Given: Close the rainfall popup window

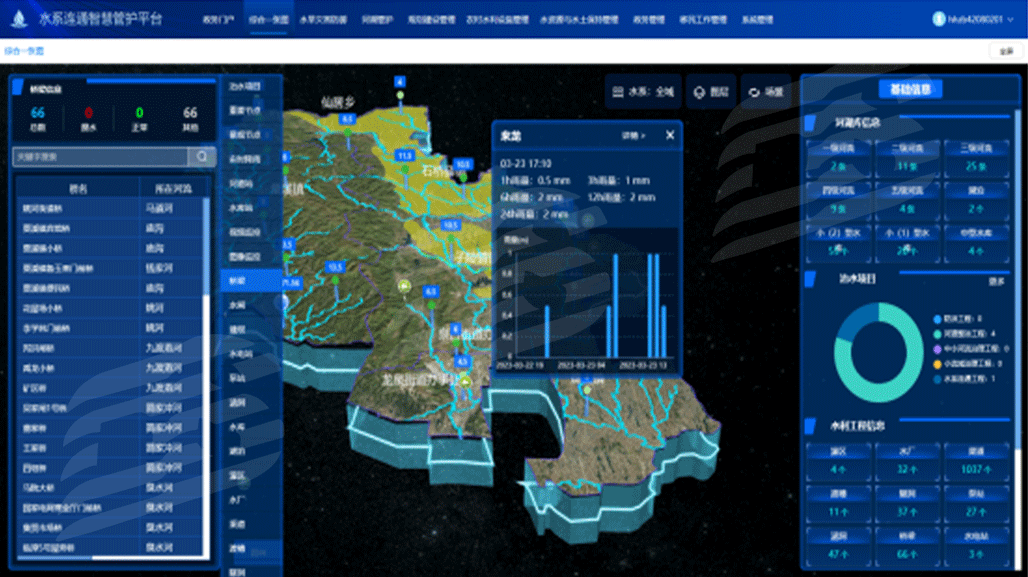Looking at the screenshot, I should 670,135.
